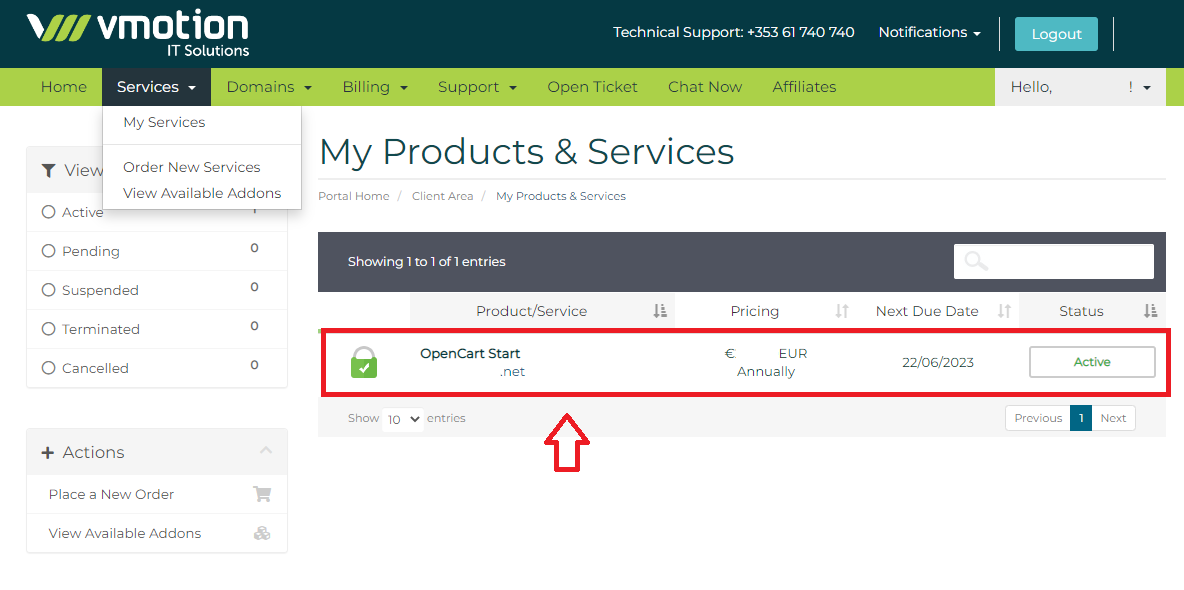Go to Previous page
1184x590 pixels.
[x=1038, y=418]
